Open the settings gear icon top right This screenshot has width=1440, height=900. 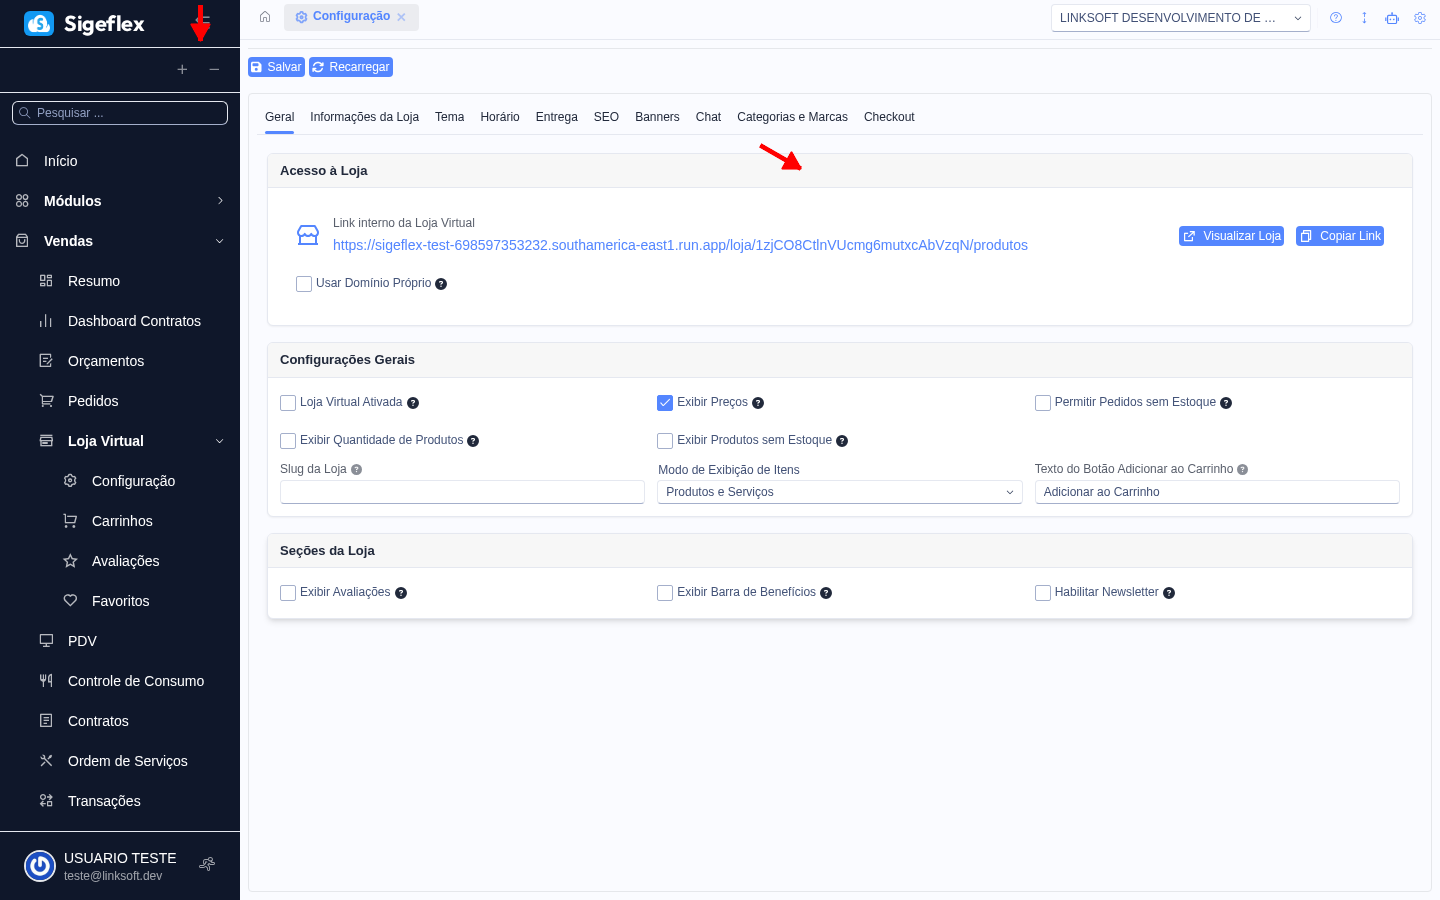tap(1420, 17)
